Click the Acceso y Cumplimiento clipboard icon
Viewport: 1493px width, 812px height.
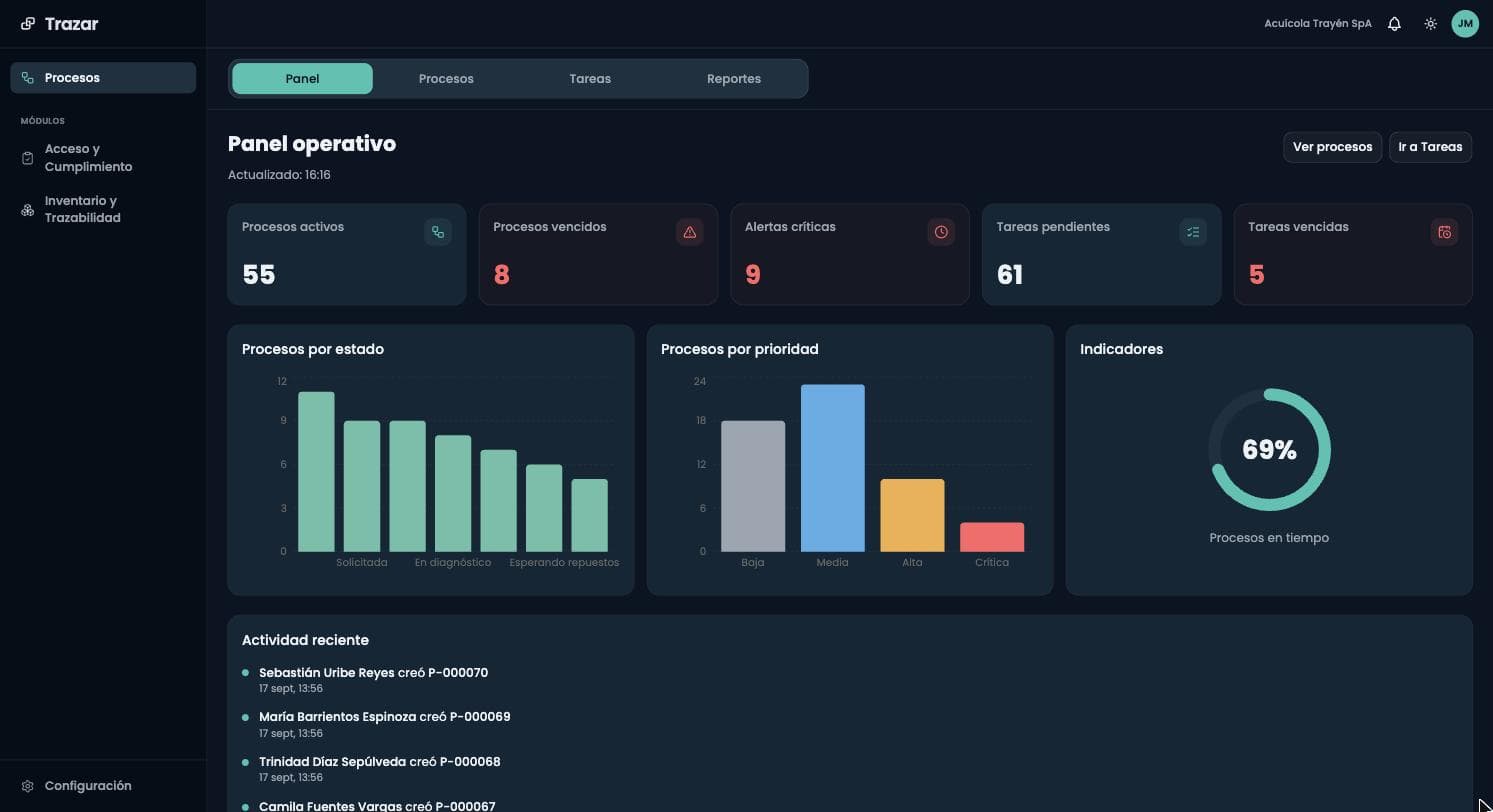tap(28, 158)
